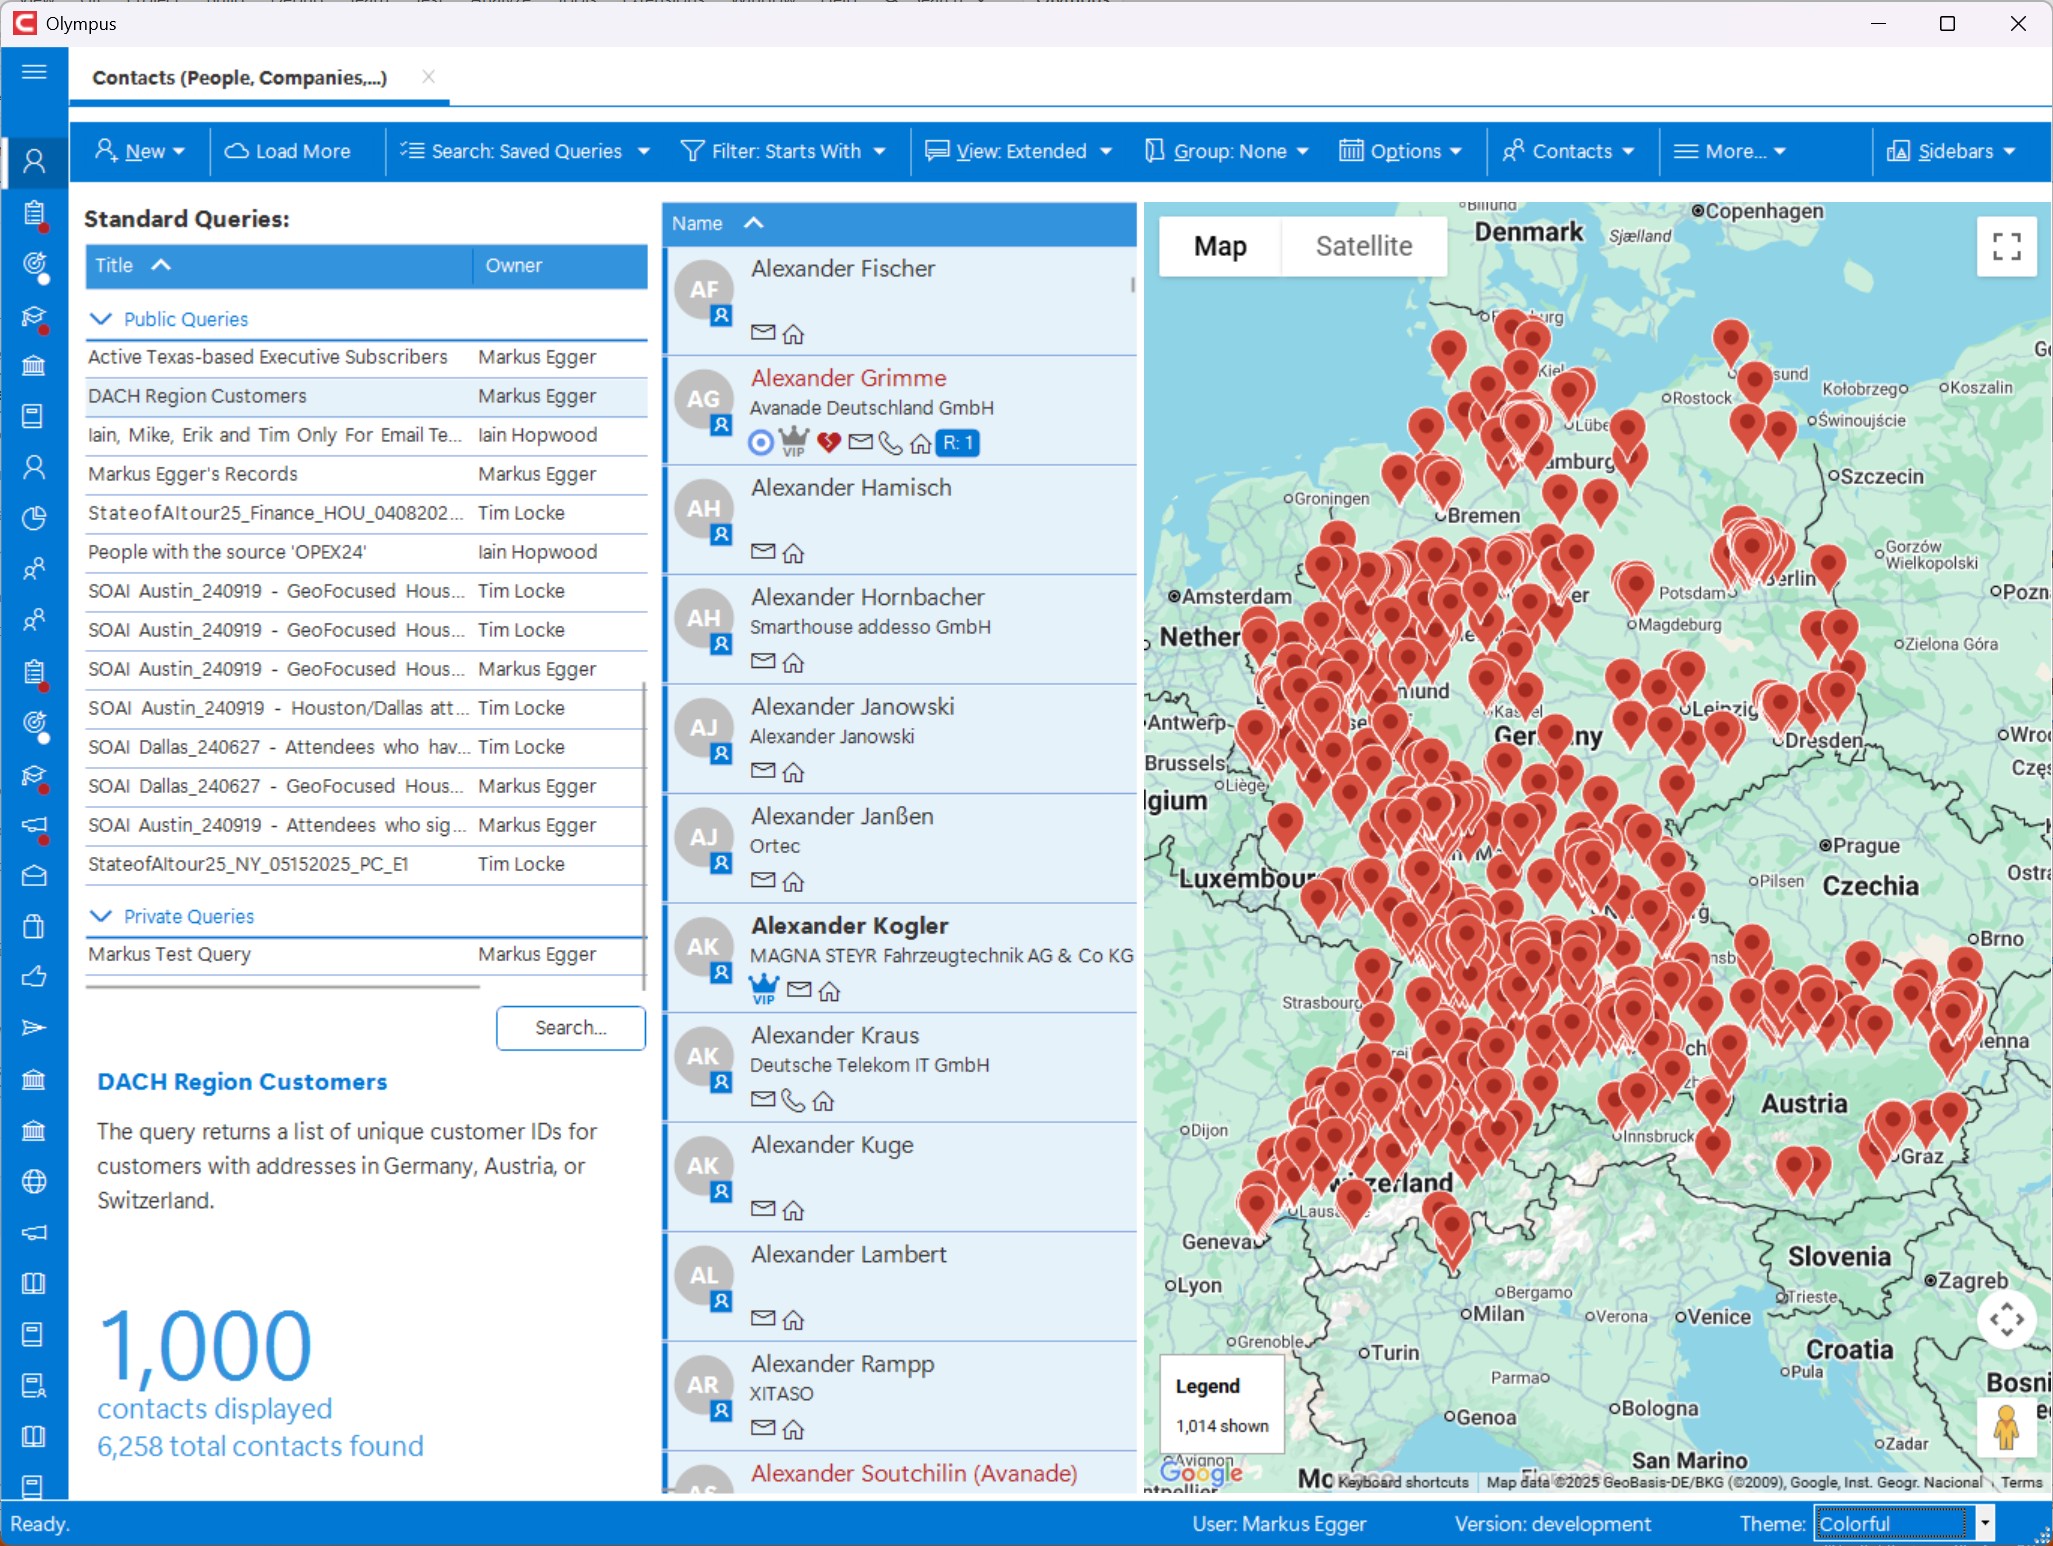The image size is (2053, 1546).
Task: Click the blue circle icon on Alexander Grimme
Action: click(x=761, y=442)
